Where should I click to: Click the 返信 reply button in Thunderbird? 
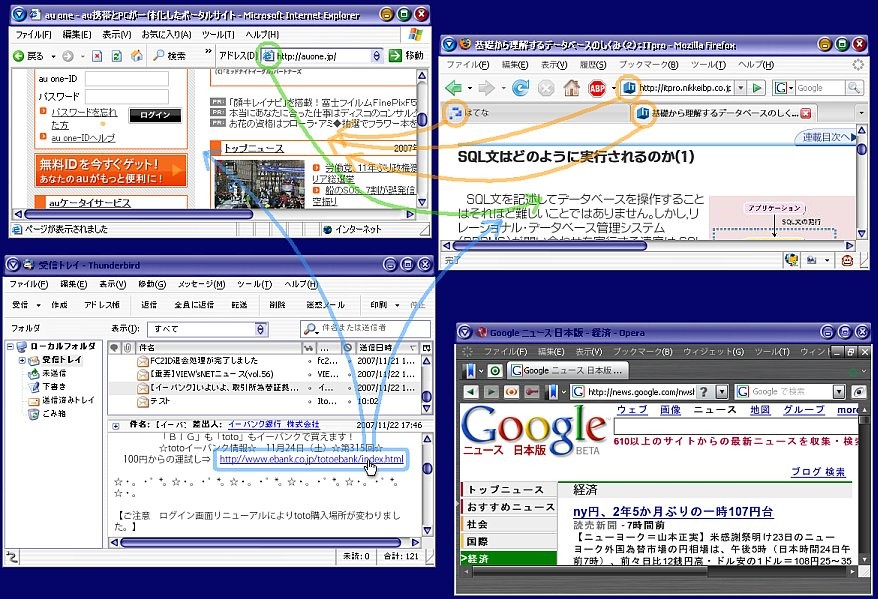click(x=149, y=305)
